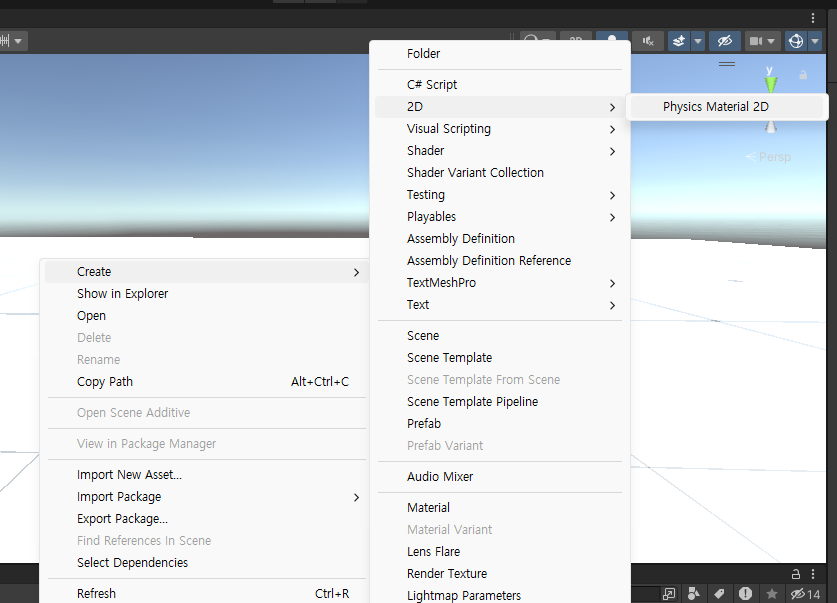Toggle hidden packages visibility showing 14

806,594
